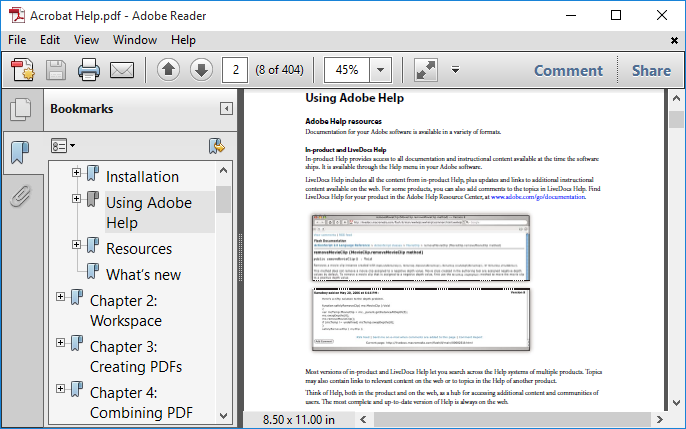Show the Attachments paperclip panel
The height and width of the screenshot is (429, 686).
point(21,196)
